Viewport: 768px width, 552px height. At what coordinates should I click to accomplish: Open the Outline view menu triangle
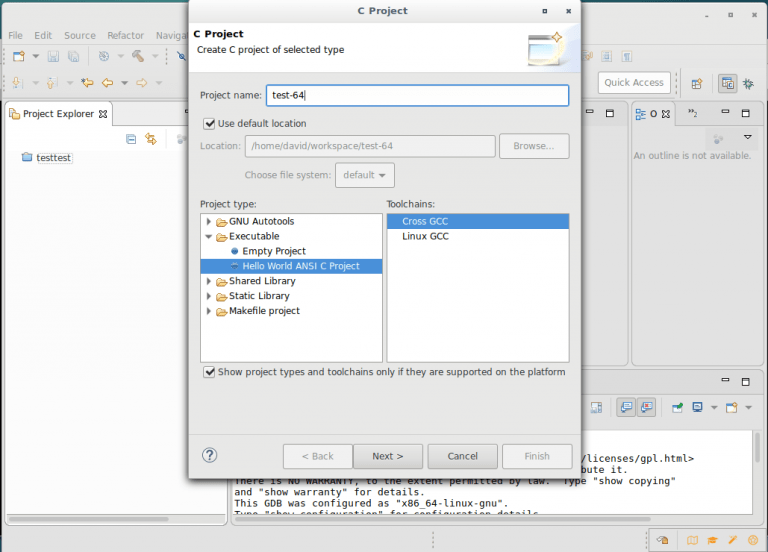(x=748, y=137)
